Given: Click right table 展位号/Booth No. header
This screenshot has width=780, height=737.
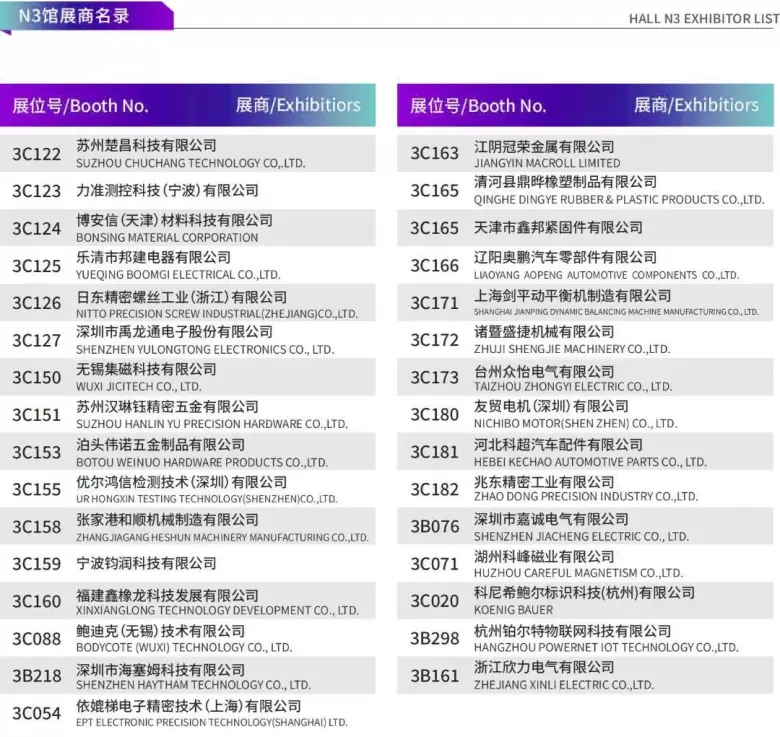Looking at the screenshot, I should pos(478,105).
